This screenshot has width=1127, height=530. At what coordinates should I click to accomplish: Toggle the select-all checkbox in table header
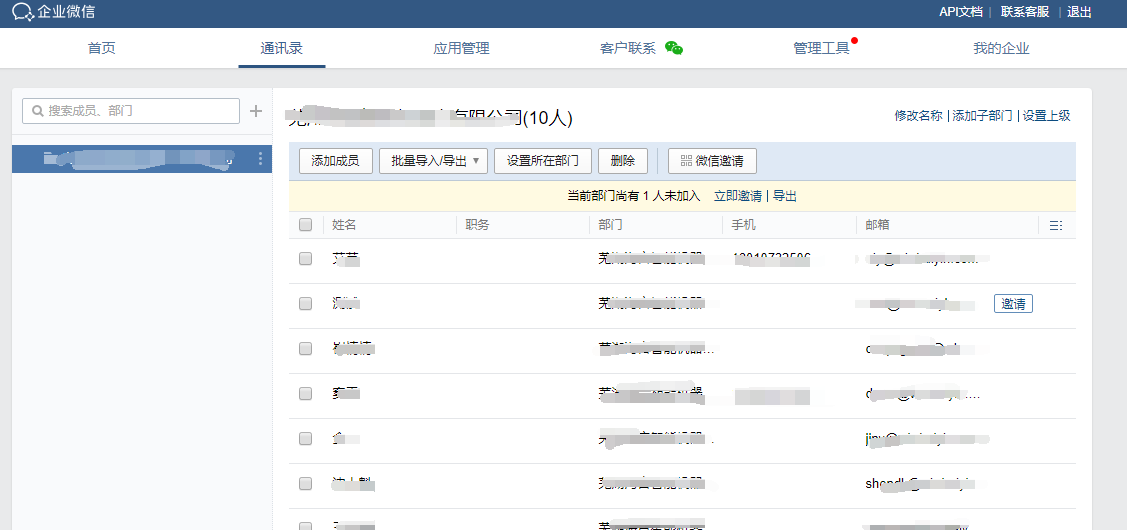(306, 226)
